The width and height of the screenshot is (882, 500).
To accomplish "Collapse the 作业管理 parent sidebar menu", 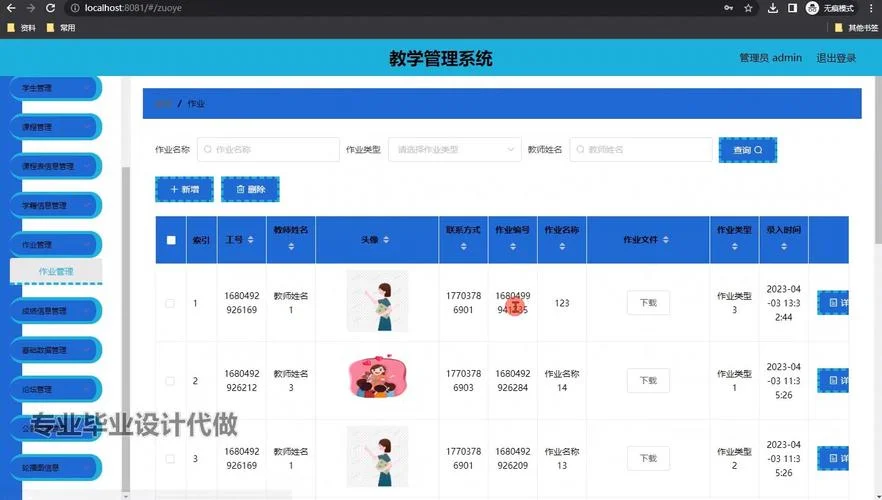I will pos(55,245).
